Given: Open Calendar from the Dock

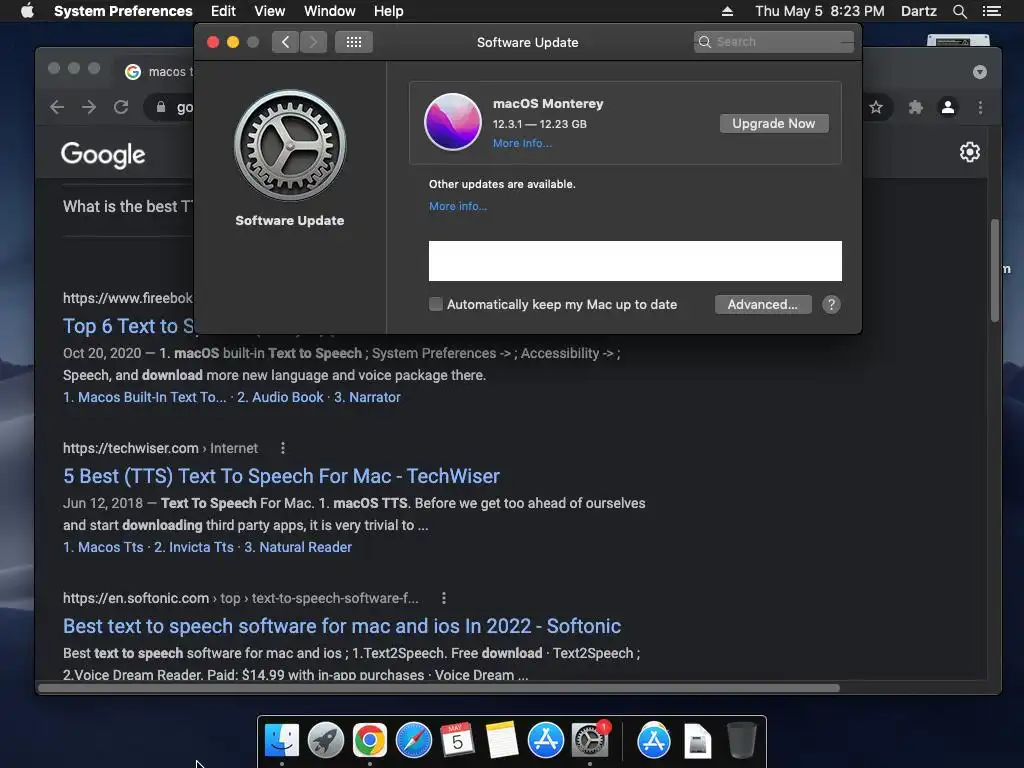Looking at the screenshot, I should (x=458, y=740).
